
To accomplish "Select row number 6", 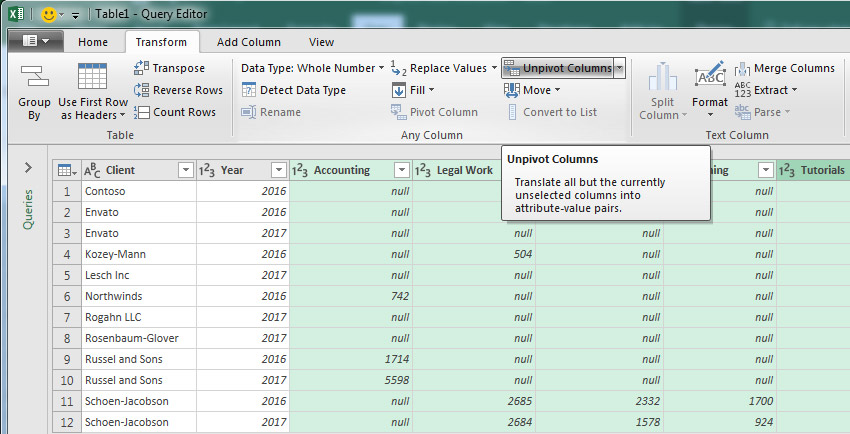I will tap(67, 296).
